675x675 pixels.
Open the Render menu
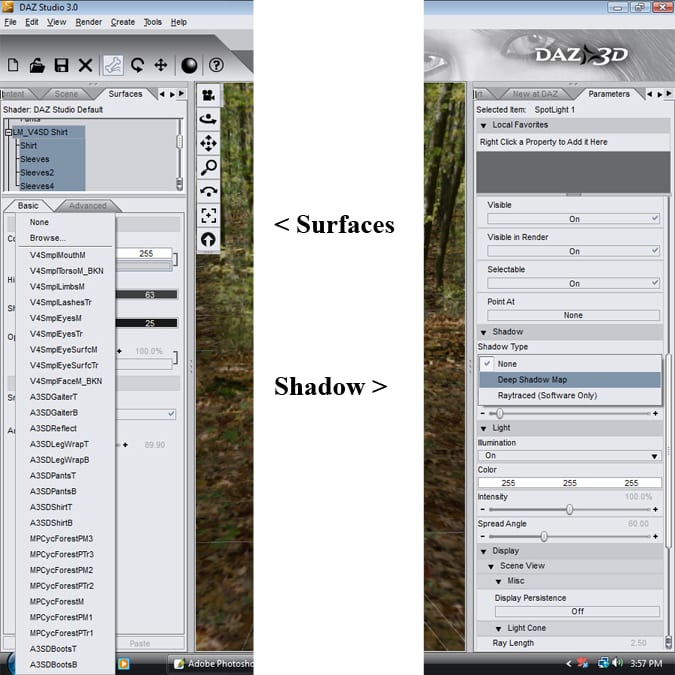pyautogui.click(x=89, y=22)
